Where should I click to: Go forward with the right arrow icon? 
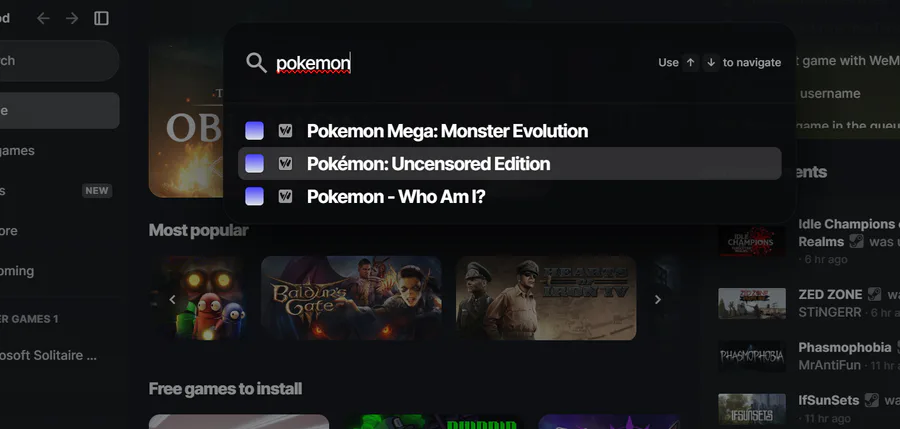pyautogui.click(x=72, y=18)
